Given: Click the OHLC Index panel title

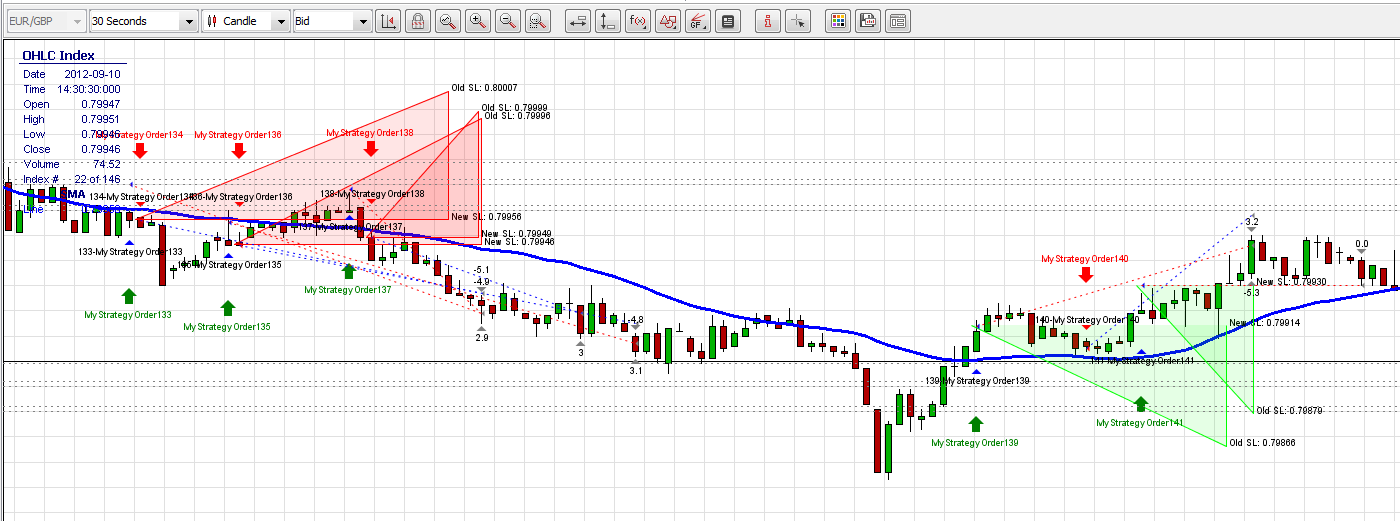Looking at the screenshot, I should coord(59,56).
